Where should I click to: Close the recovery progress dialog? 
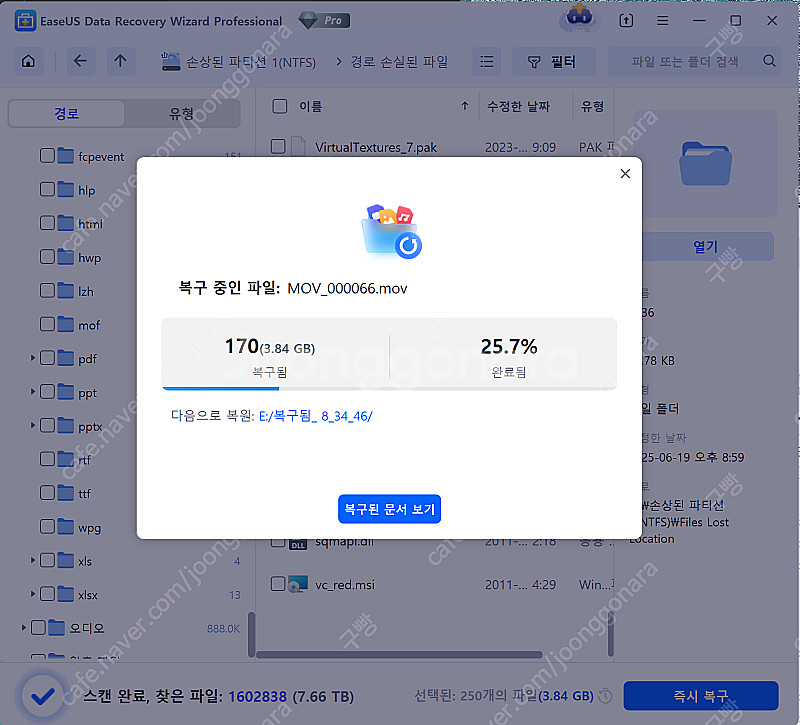626,174
